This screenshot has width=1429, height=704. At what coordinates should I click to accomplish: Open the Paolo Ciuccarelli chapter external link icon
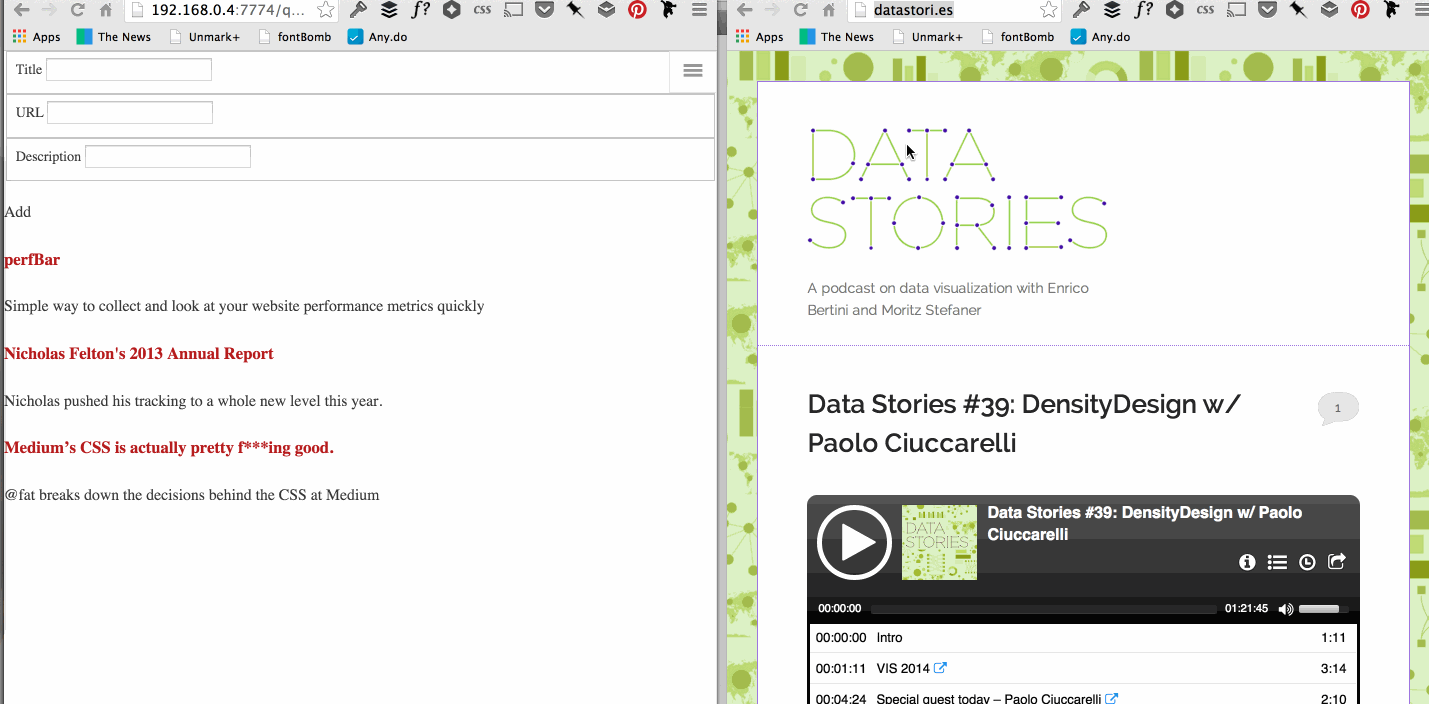1112,699
